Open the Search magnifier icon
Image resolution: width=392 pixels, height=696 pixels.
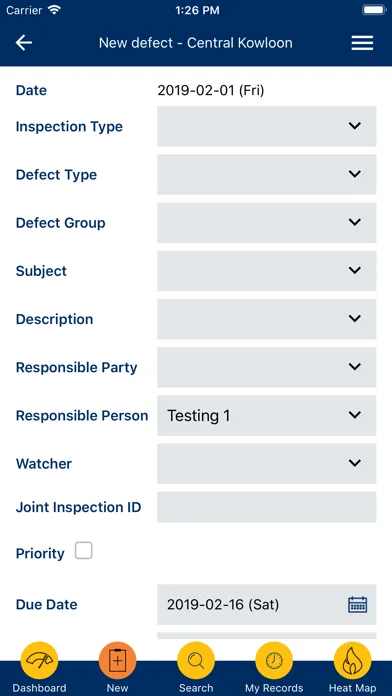pyautogui.click(x=196, y=660)
